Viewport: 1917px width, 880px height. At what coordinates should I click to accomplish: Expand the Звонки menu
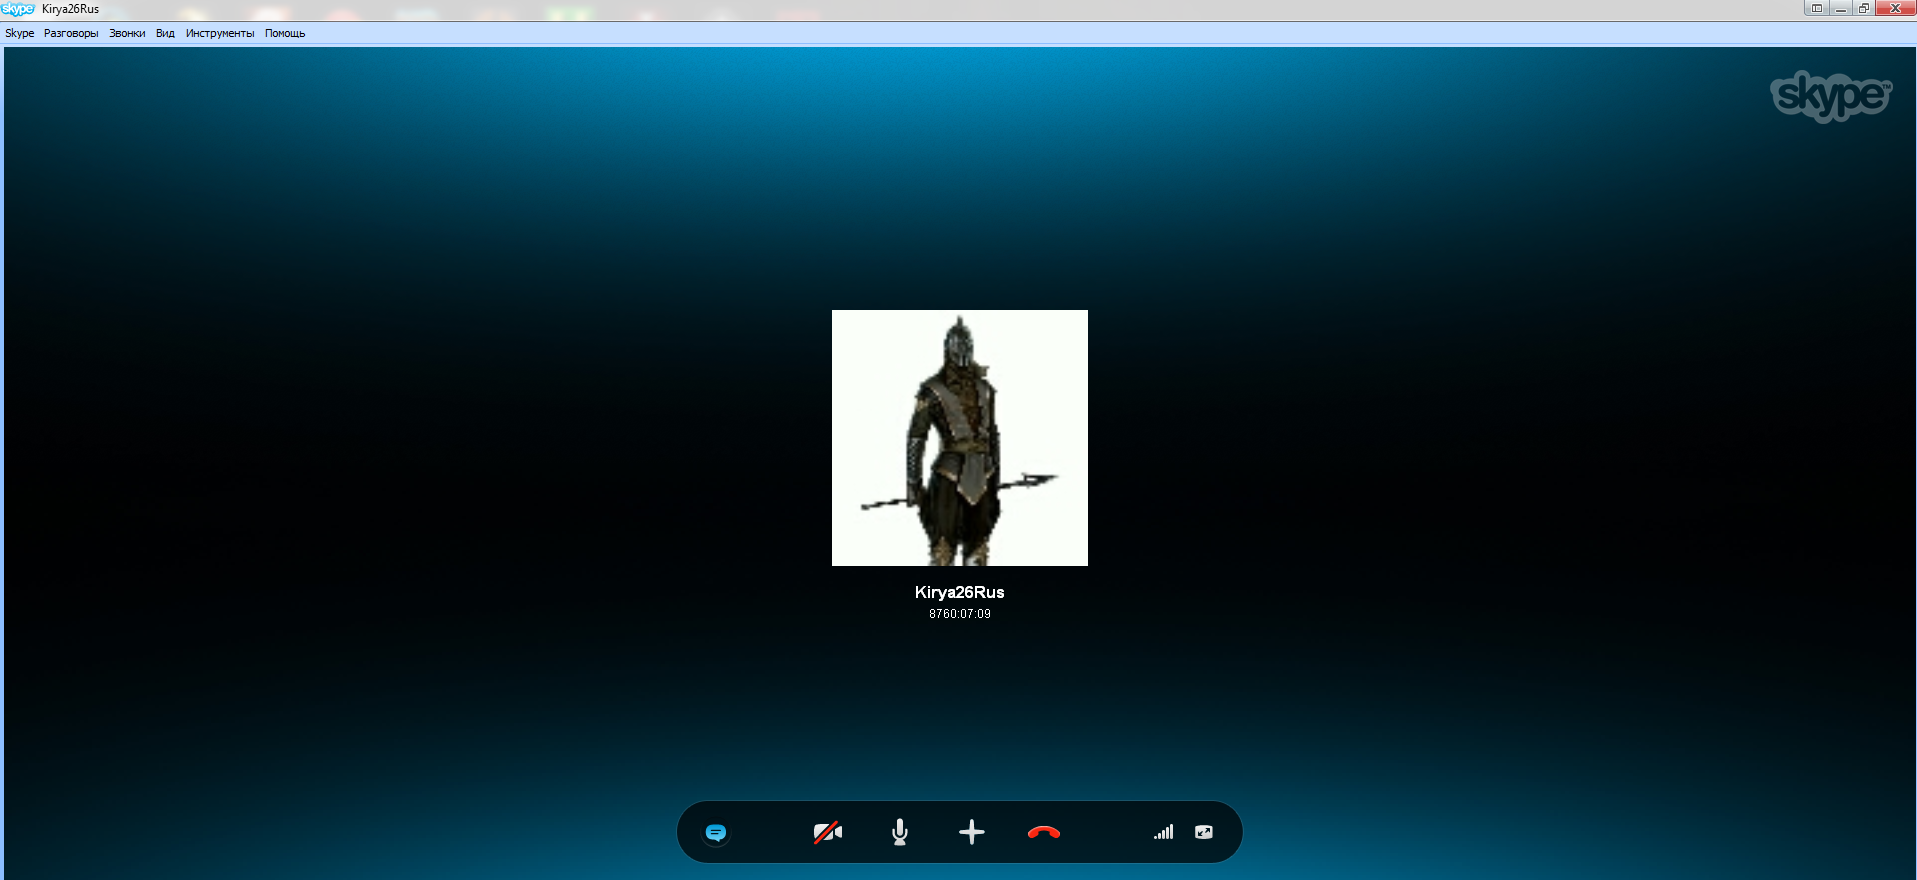(x=127, y=33)
